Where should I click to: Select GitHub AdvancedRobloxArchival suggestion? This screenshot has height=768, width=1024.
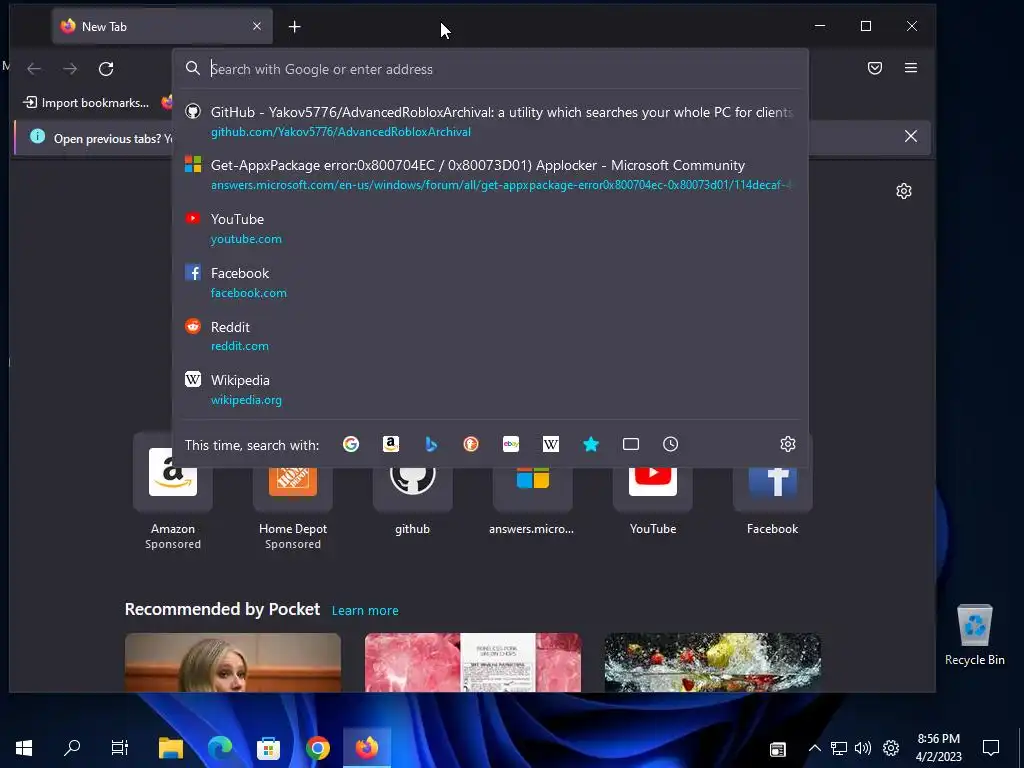(490, 121)
